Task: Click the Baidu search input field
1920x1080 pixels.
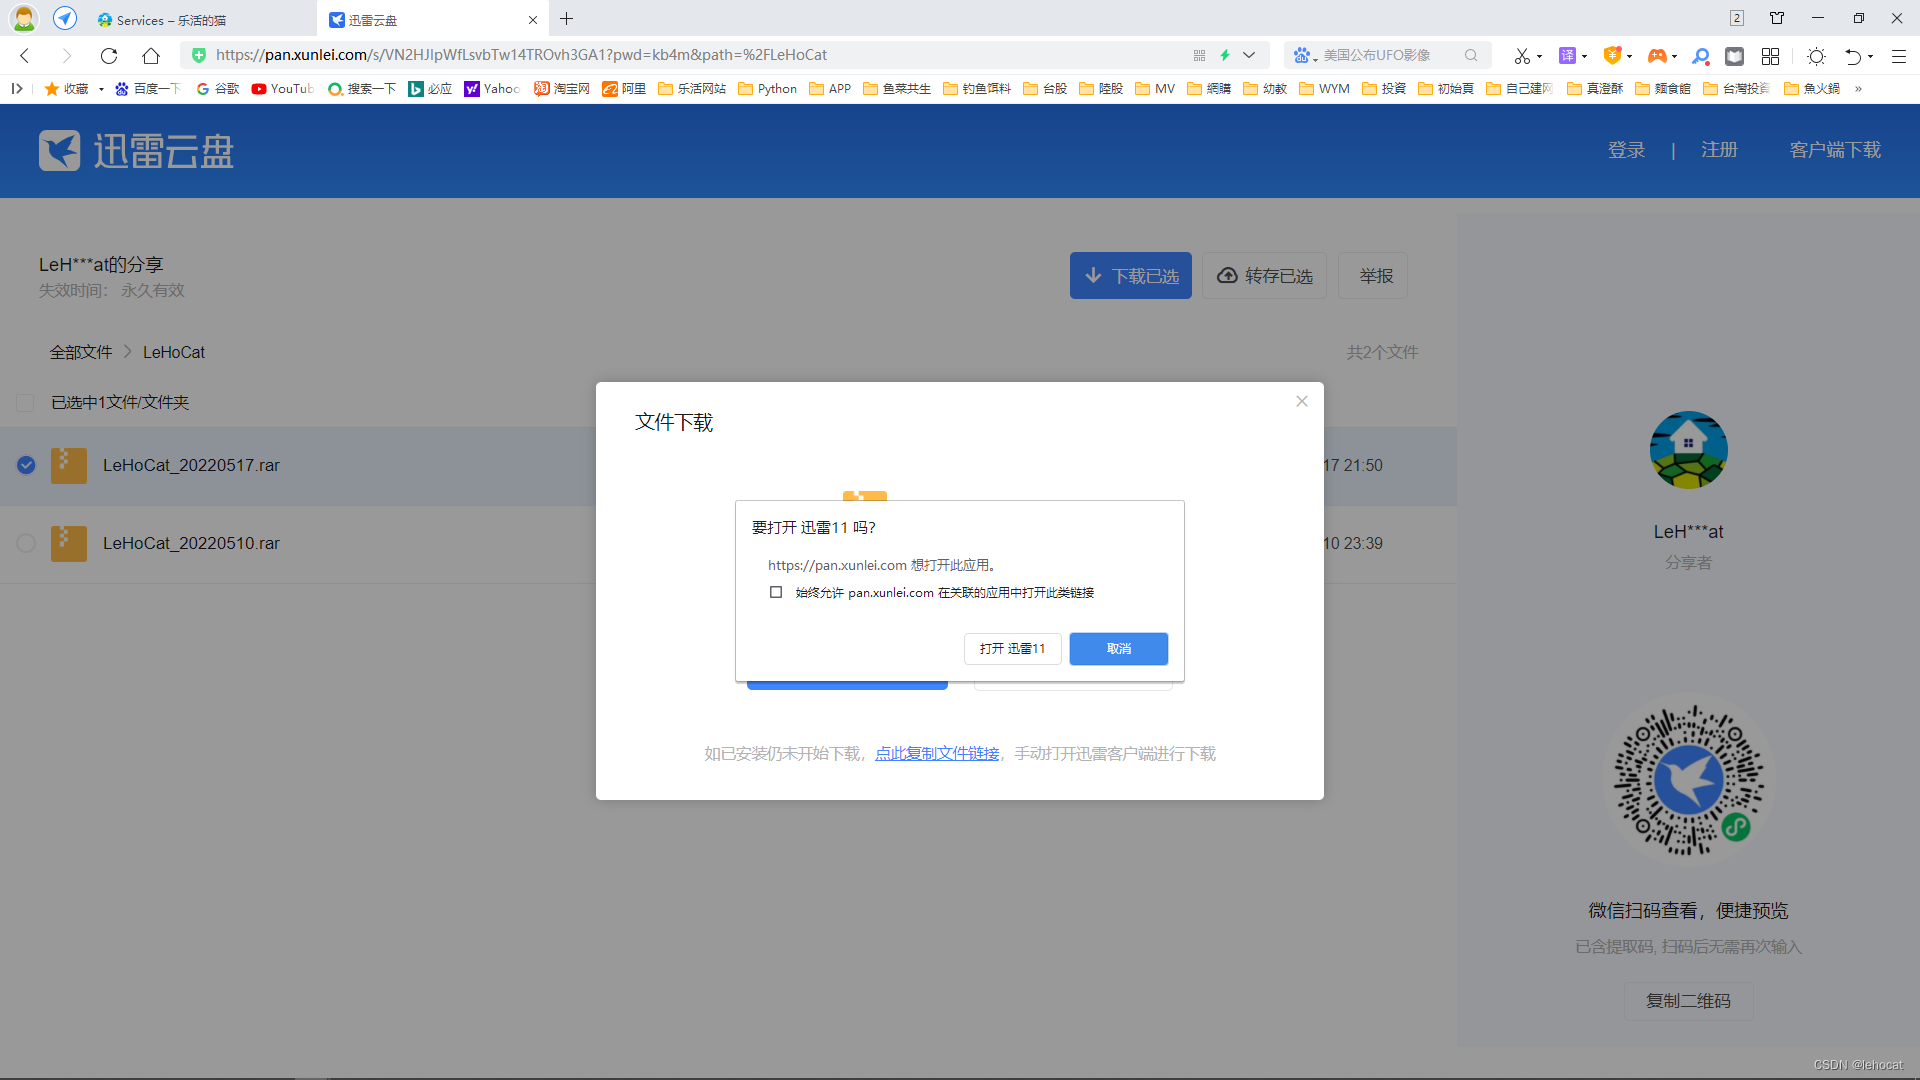Action: [x=1390, y=56]
